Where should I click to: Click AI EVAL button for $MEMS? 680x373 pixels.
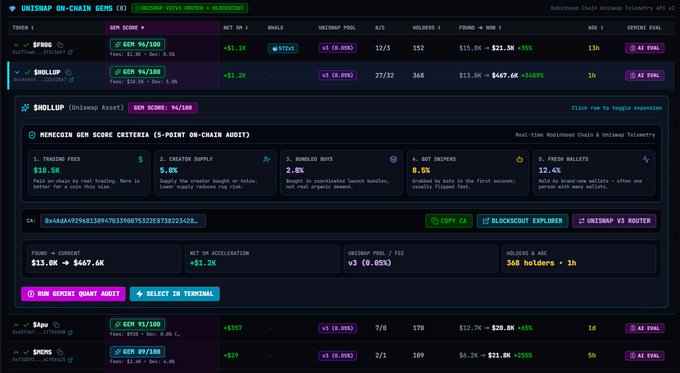point(644,355)
